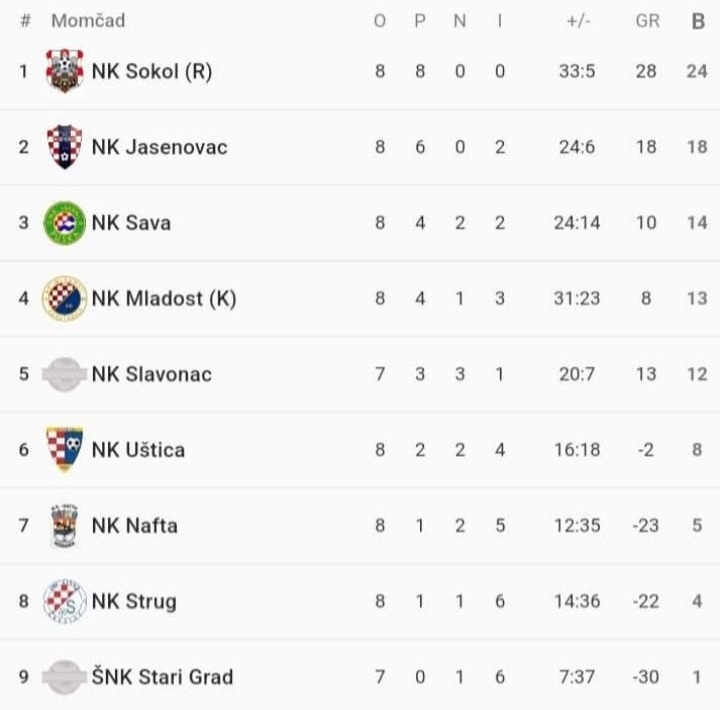Select the NK Sava green logo

pos(65,222)
